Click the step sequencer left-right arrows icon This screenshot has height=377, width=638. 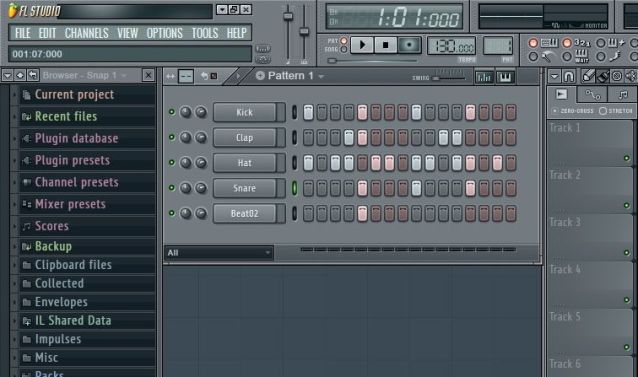pos(170,76)
